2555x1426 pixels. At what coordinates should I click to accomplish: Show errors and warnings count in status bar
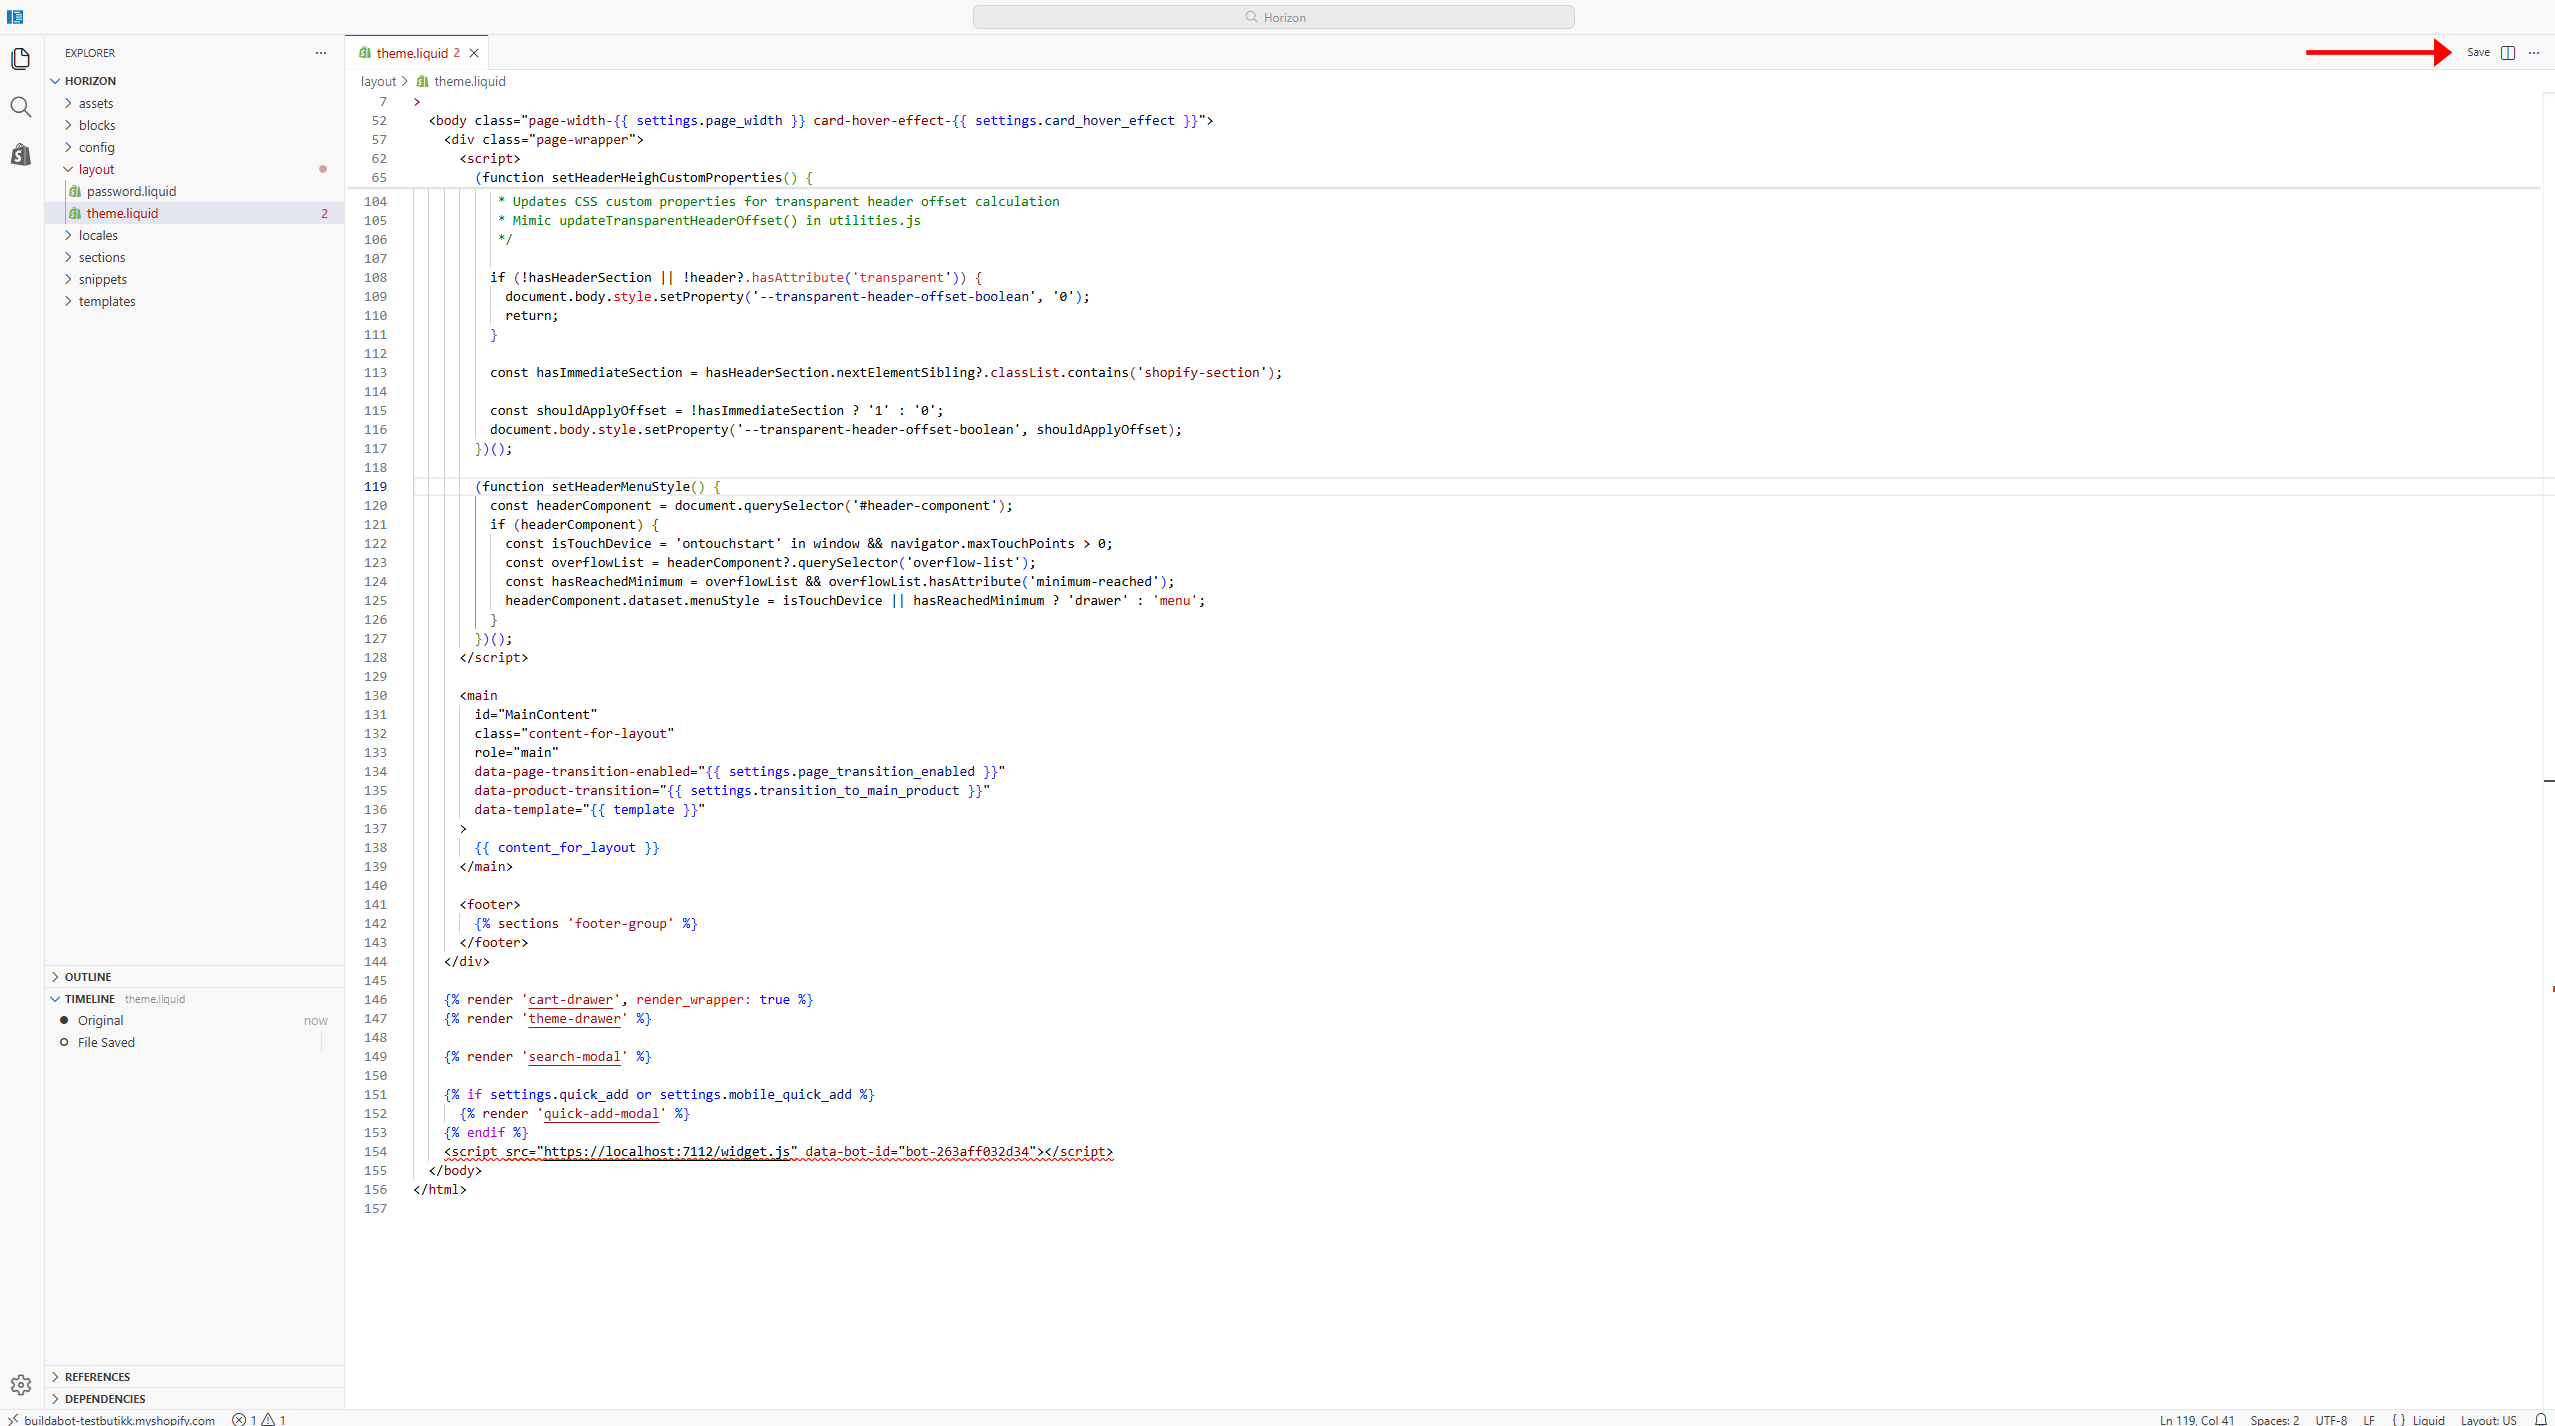[259, 1419]
